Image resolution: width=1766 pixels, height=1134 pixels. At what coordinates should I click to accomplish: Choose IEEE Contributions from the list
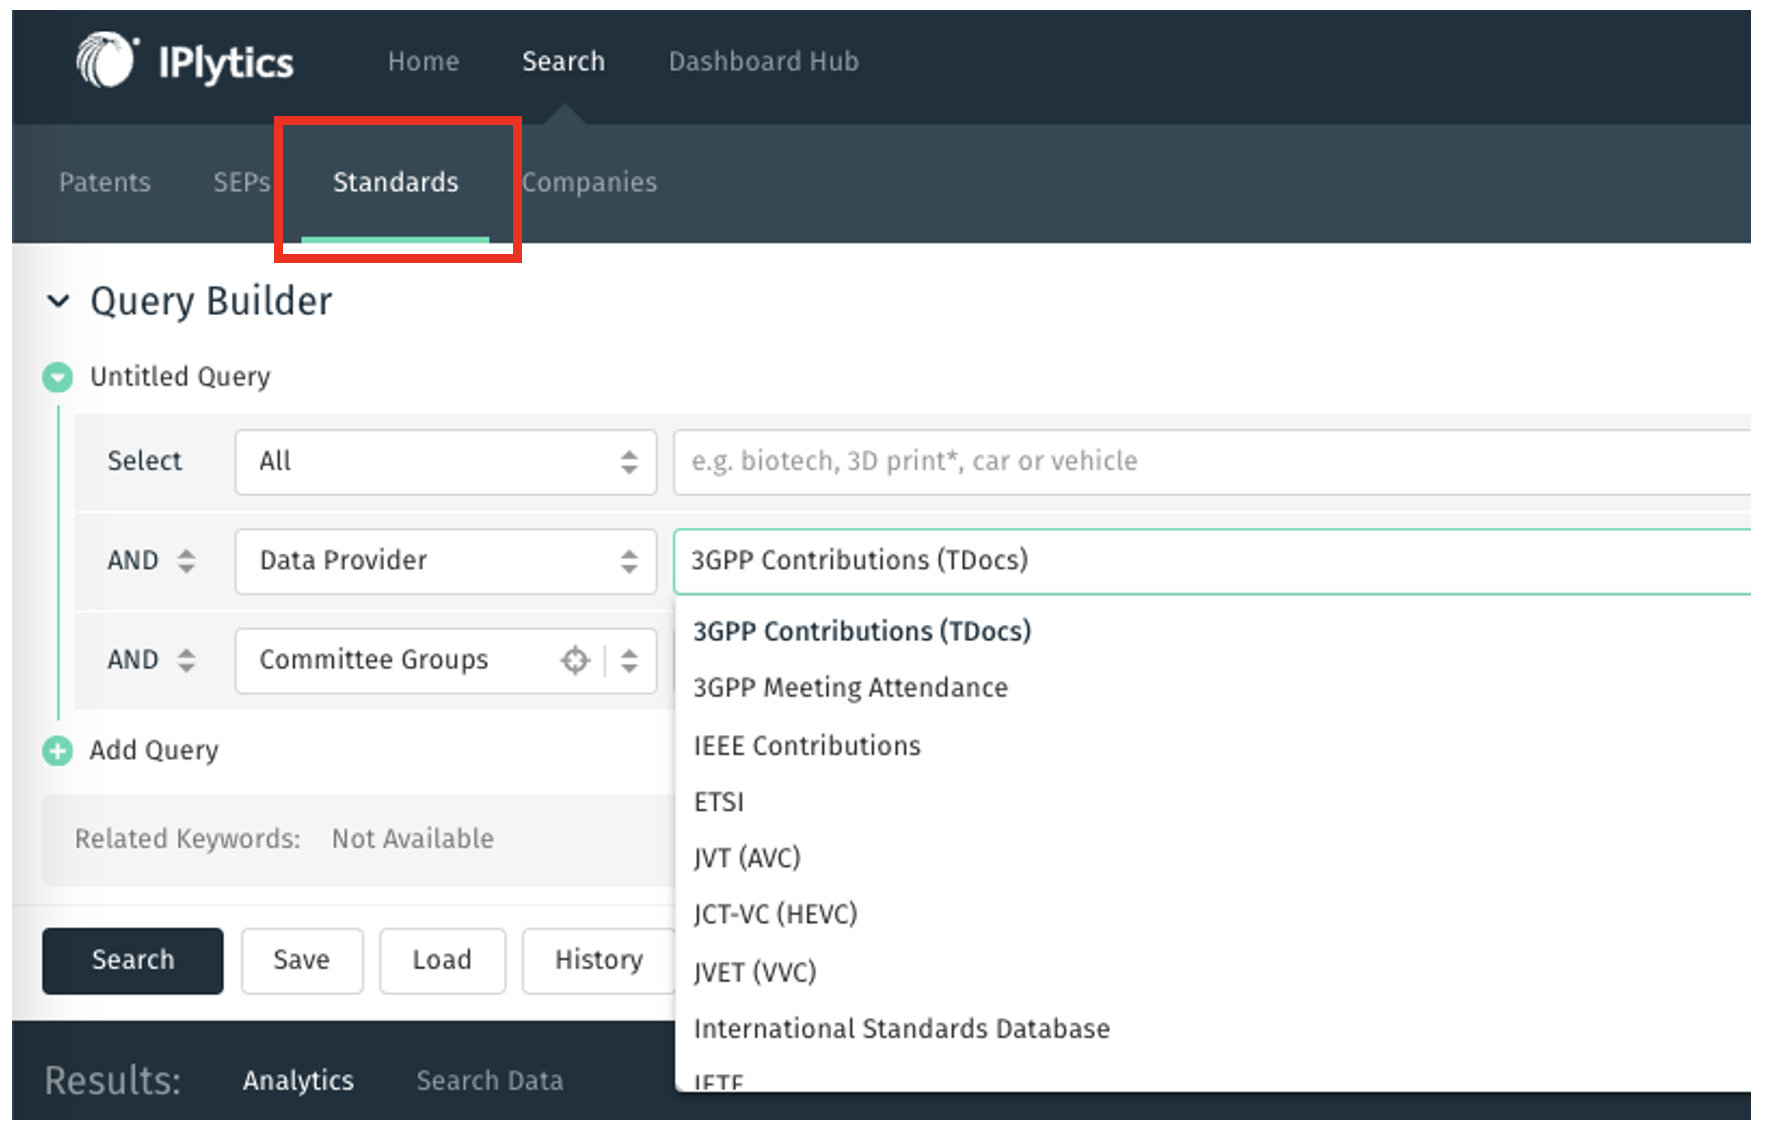[x=807, y=746]
